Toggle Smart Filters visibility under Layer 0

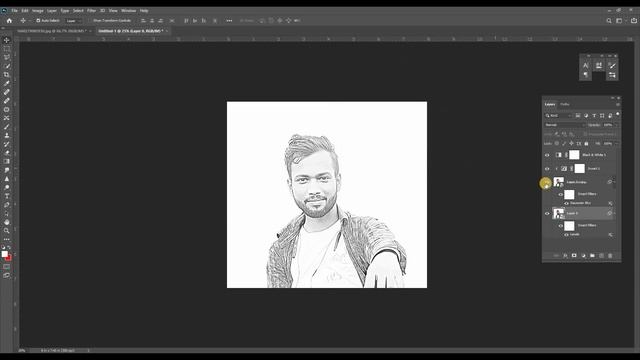pyautogui.click(x=560, y=225)
